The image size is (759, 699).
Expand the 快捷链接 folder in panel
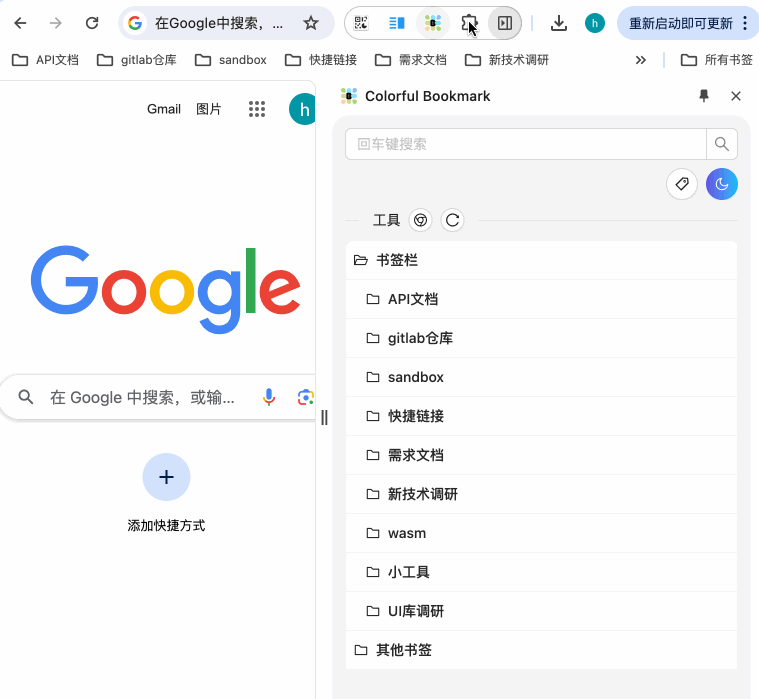tap(541, 416)
